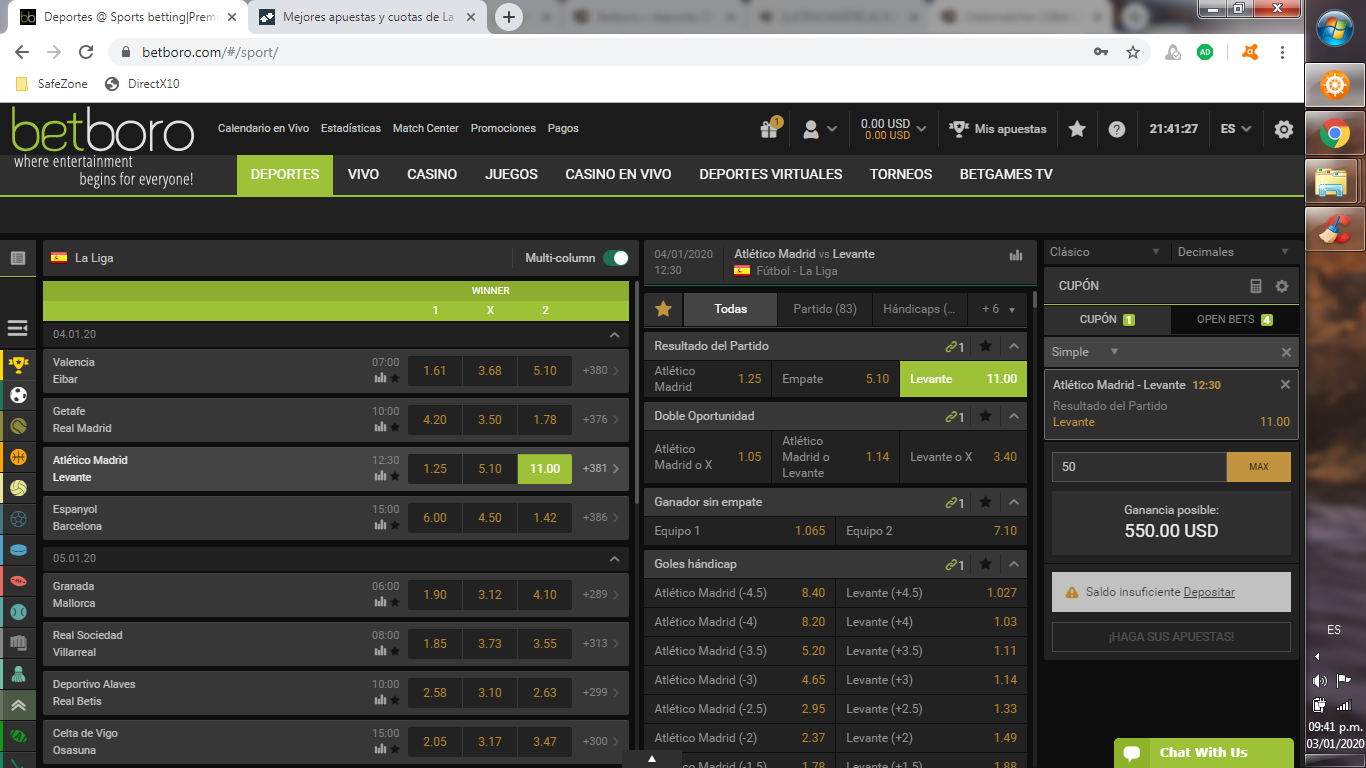The width and height of the screenshot is (1366, 768).
Task: Favorite the Valencia vs Eibar match star
Action: click(395, 378)
